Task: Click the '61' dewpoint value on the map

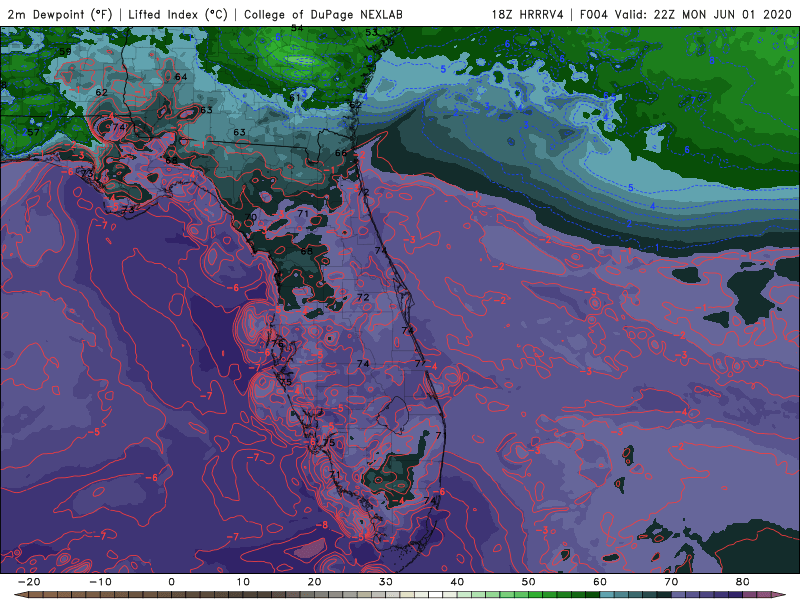Action: pos(295,98)
